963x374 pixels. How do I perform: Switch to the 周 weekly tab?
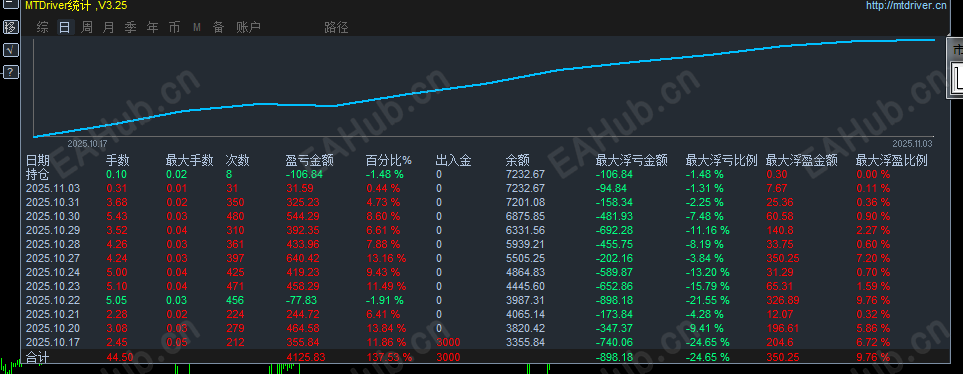click(87, 27)
